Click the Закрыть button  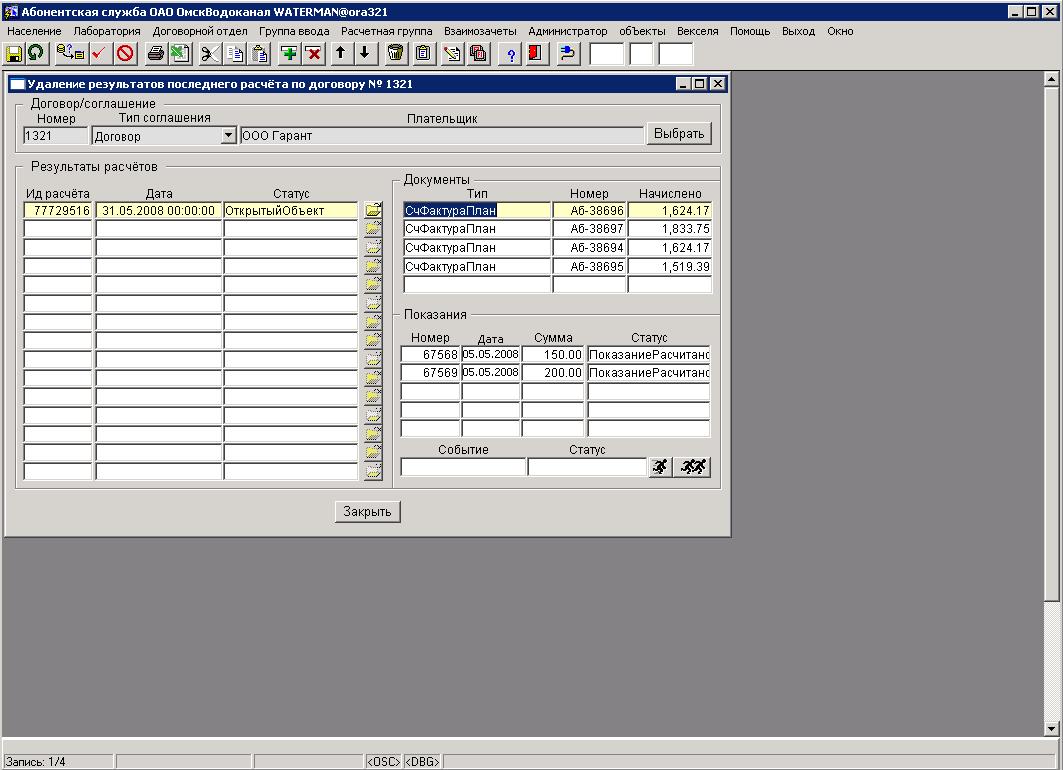[x=367, y=512]
